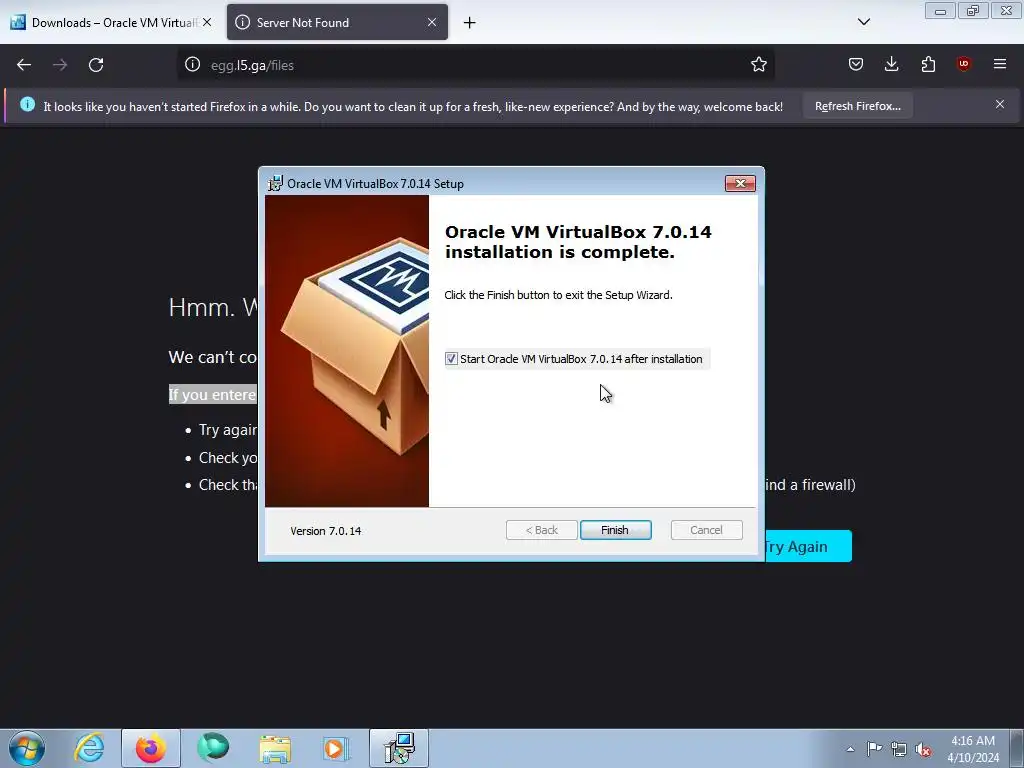
Task: Click the Try Again button on error page
Action: 808,546
